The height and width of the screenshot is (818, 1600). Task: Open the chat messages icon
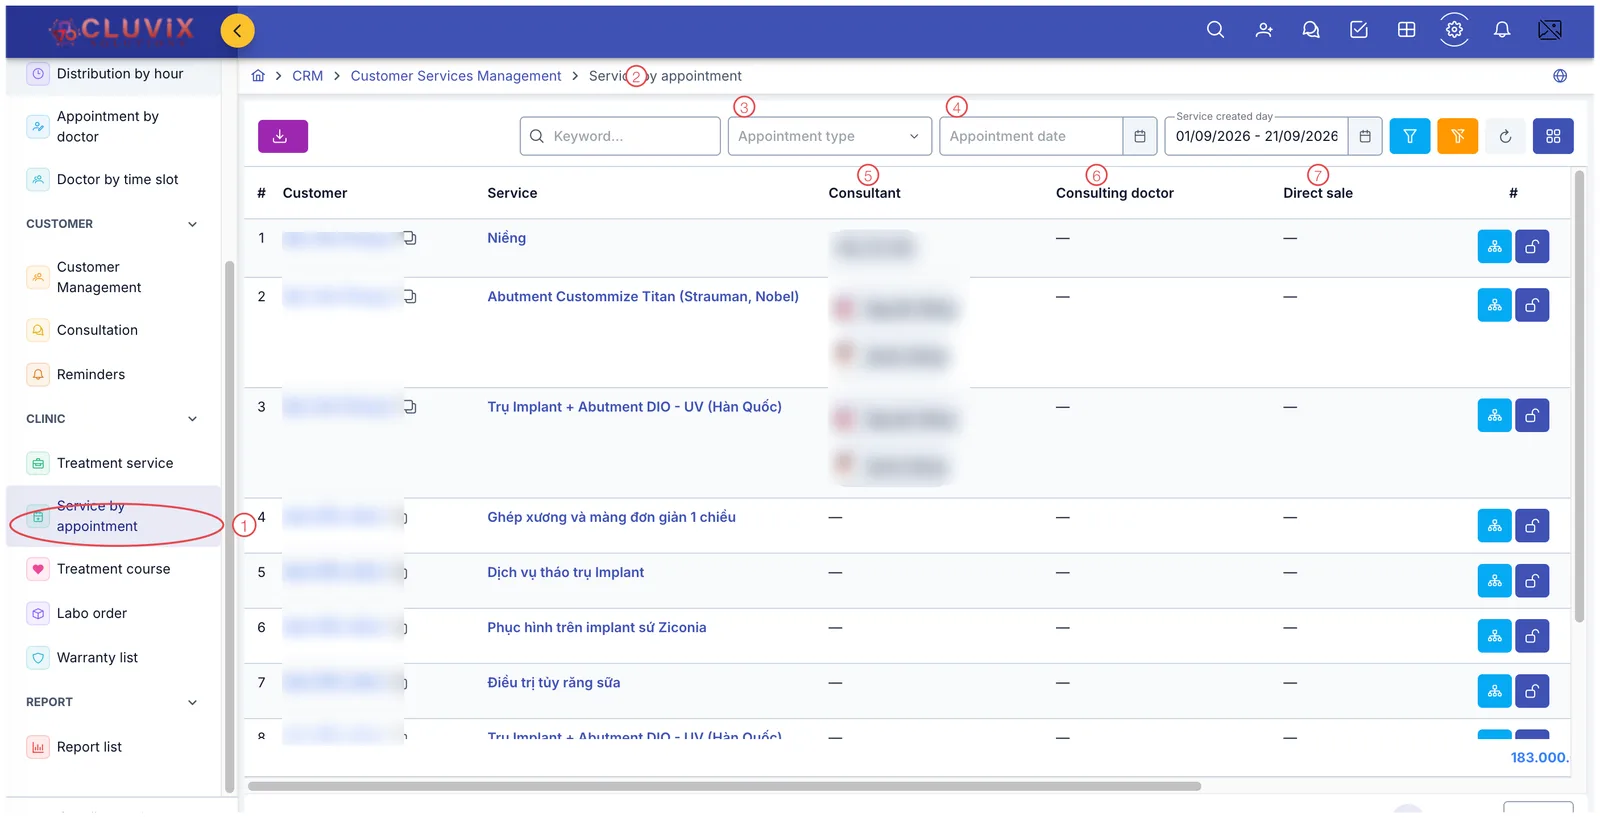[x=1311, y=30]
